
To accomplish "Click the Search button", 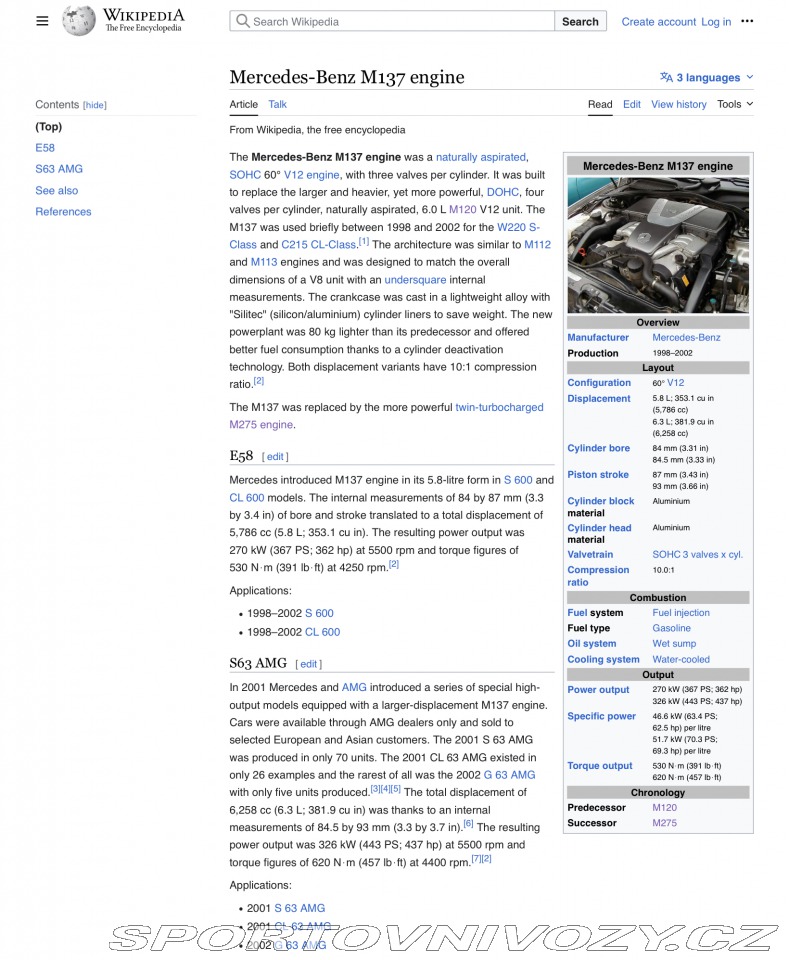I will (x=580, y=21).
